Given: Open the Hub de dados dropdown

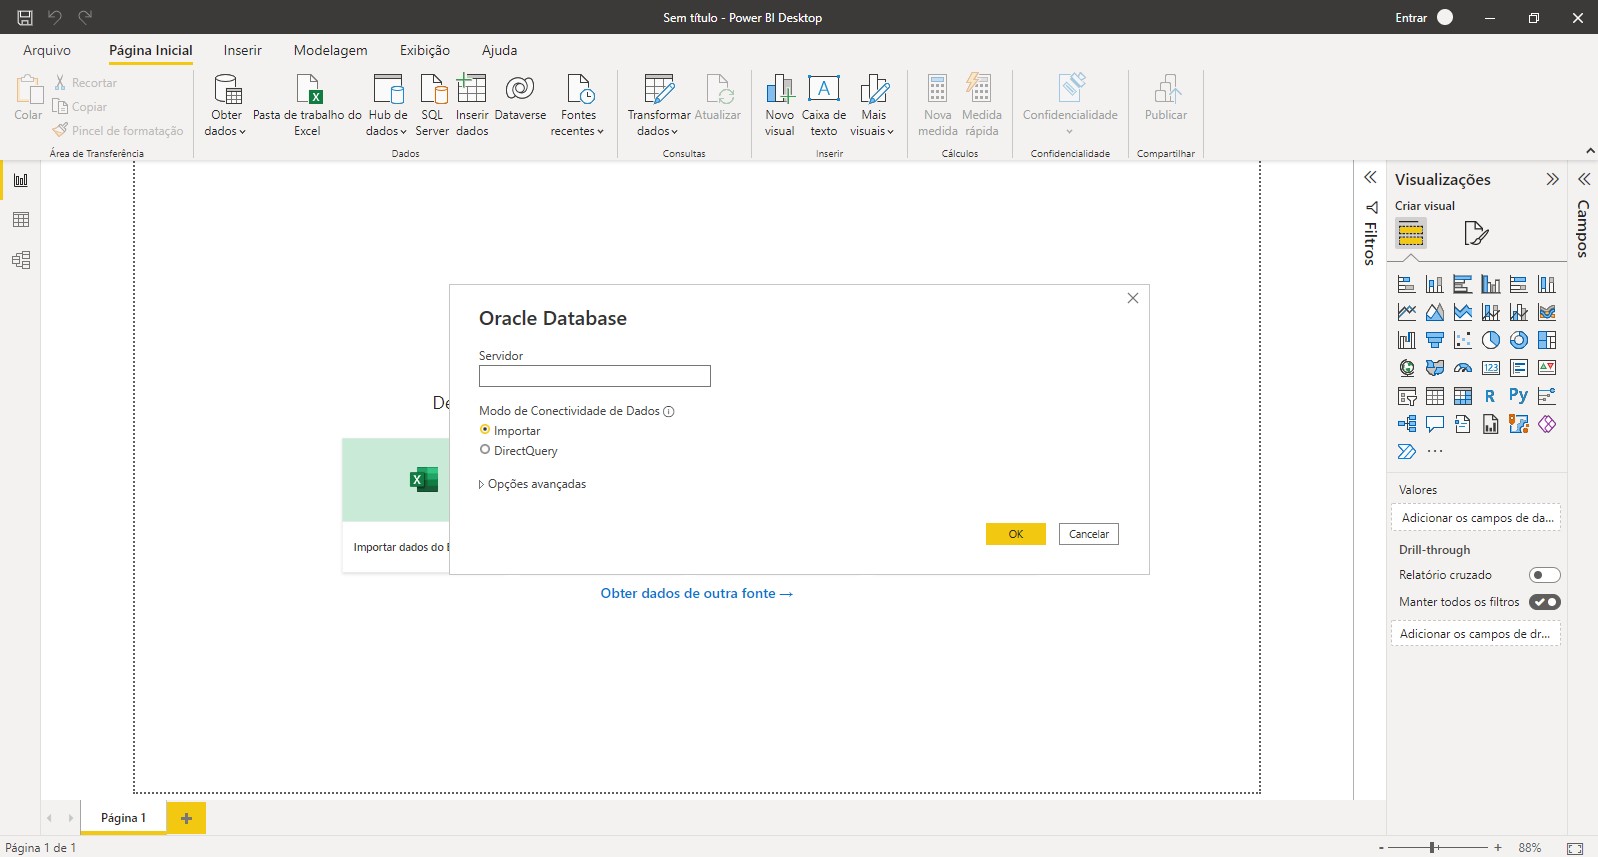Looking at the screenshot, I should [387, 104].
